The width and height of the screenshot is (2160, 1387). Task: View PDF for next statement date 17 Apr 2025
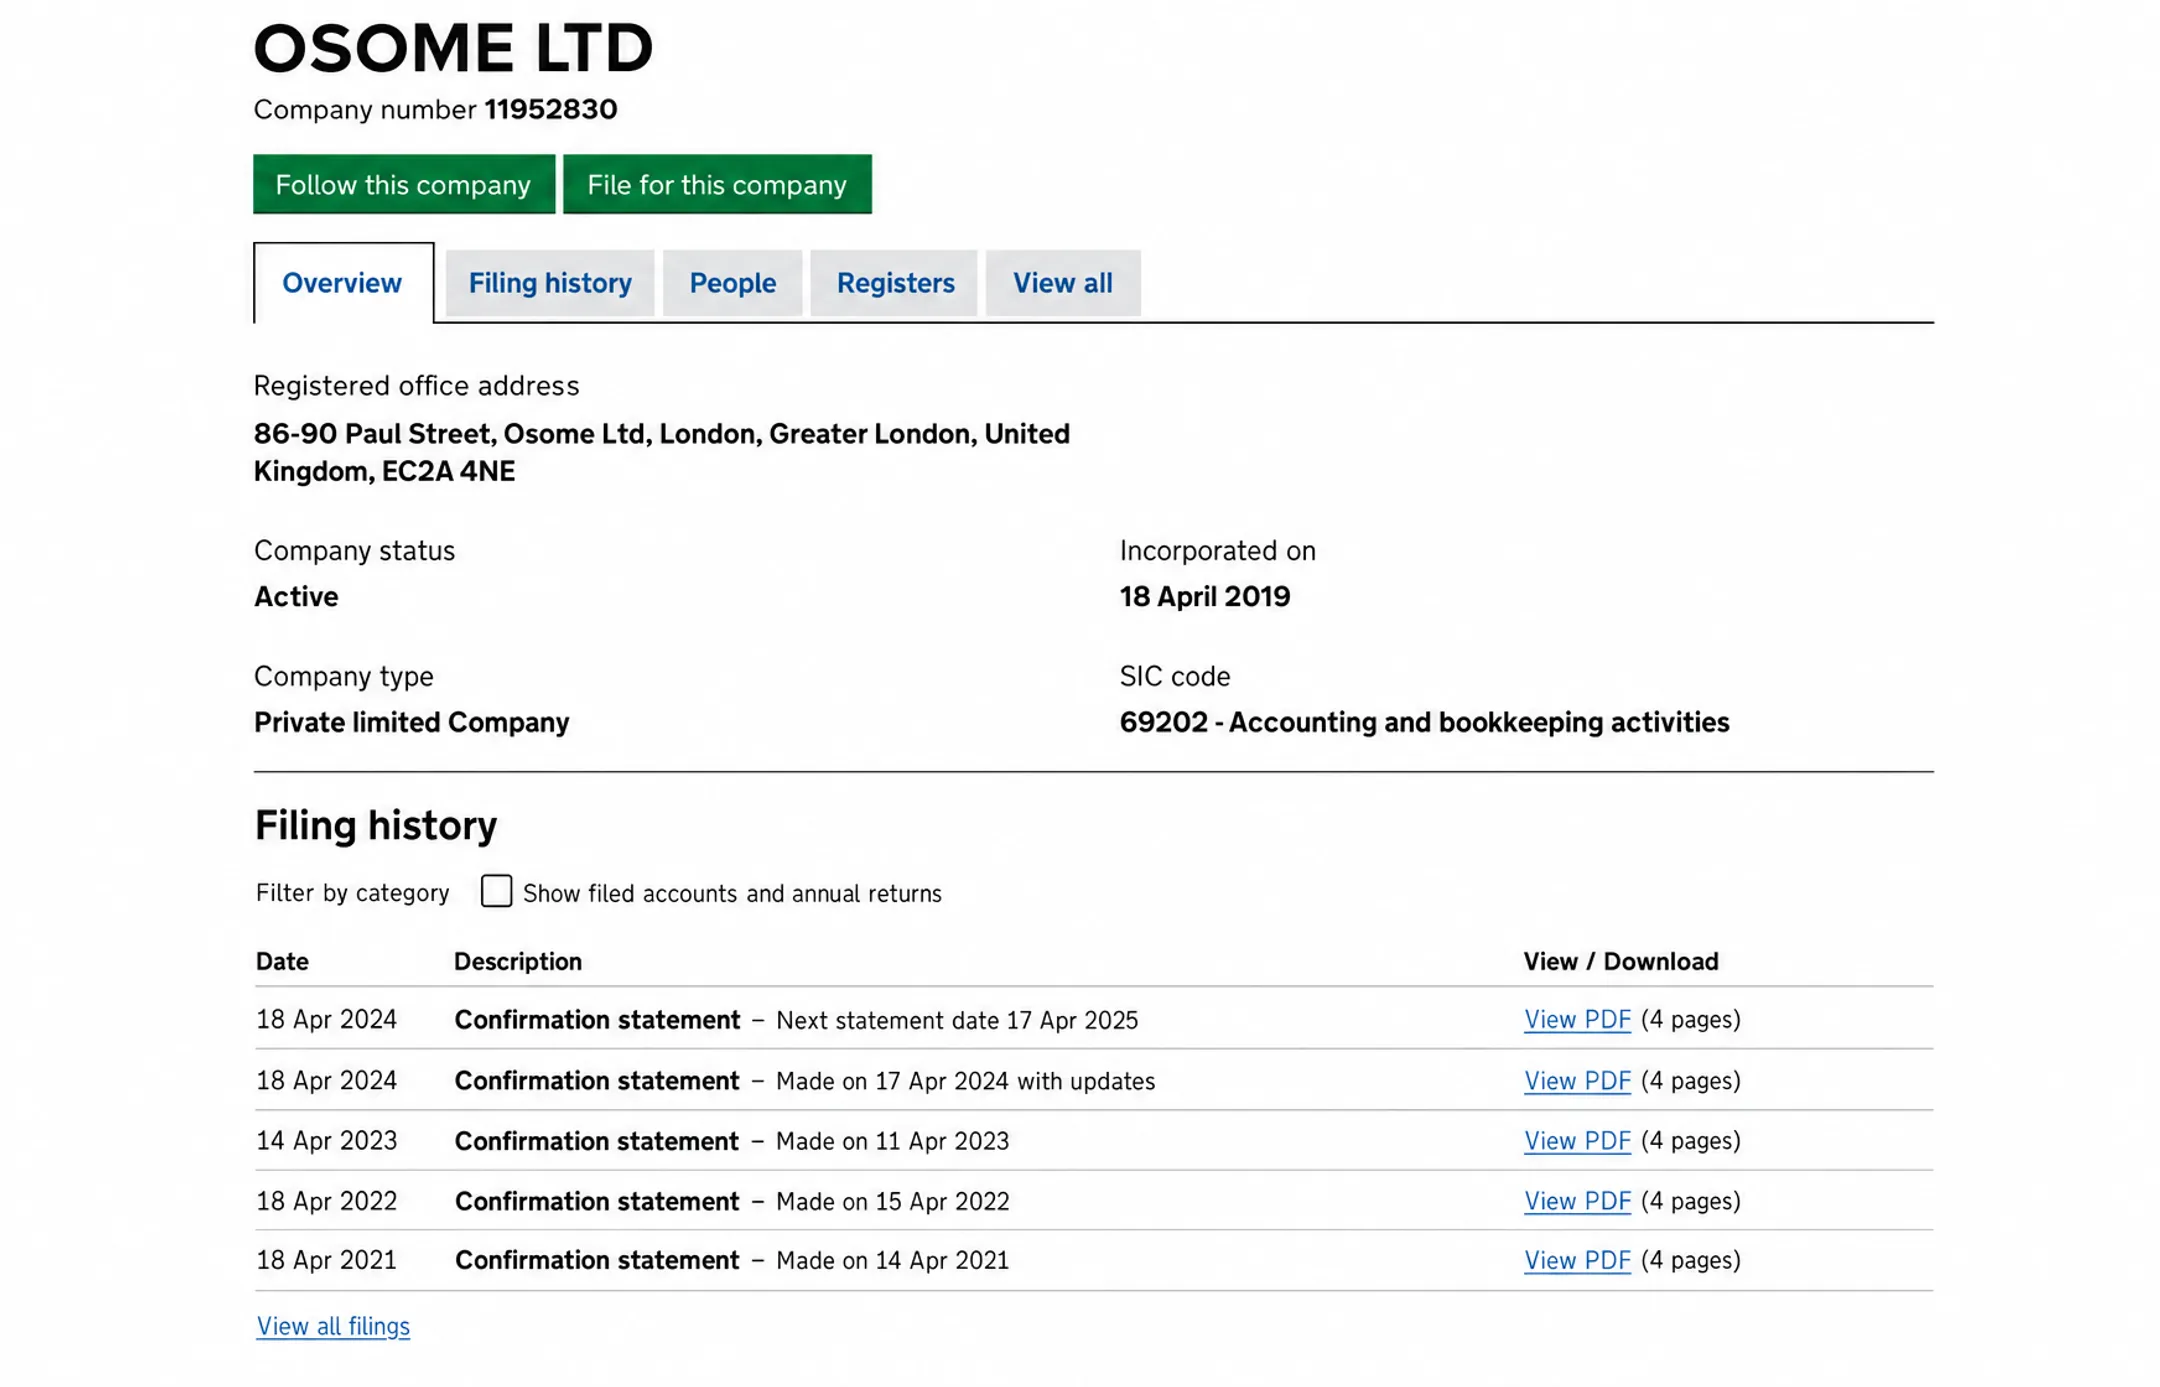(x=1577, y=1020)
